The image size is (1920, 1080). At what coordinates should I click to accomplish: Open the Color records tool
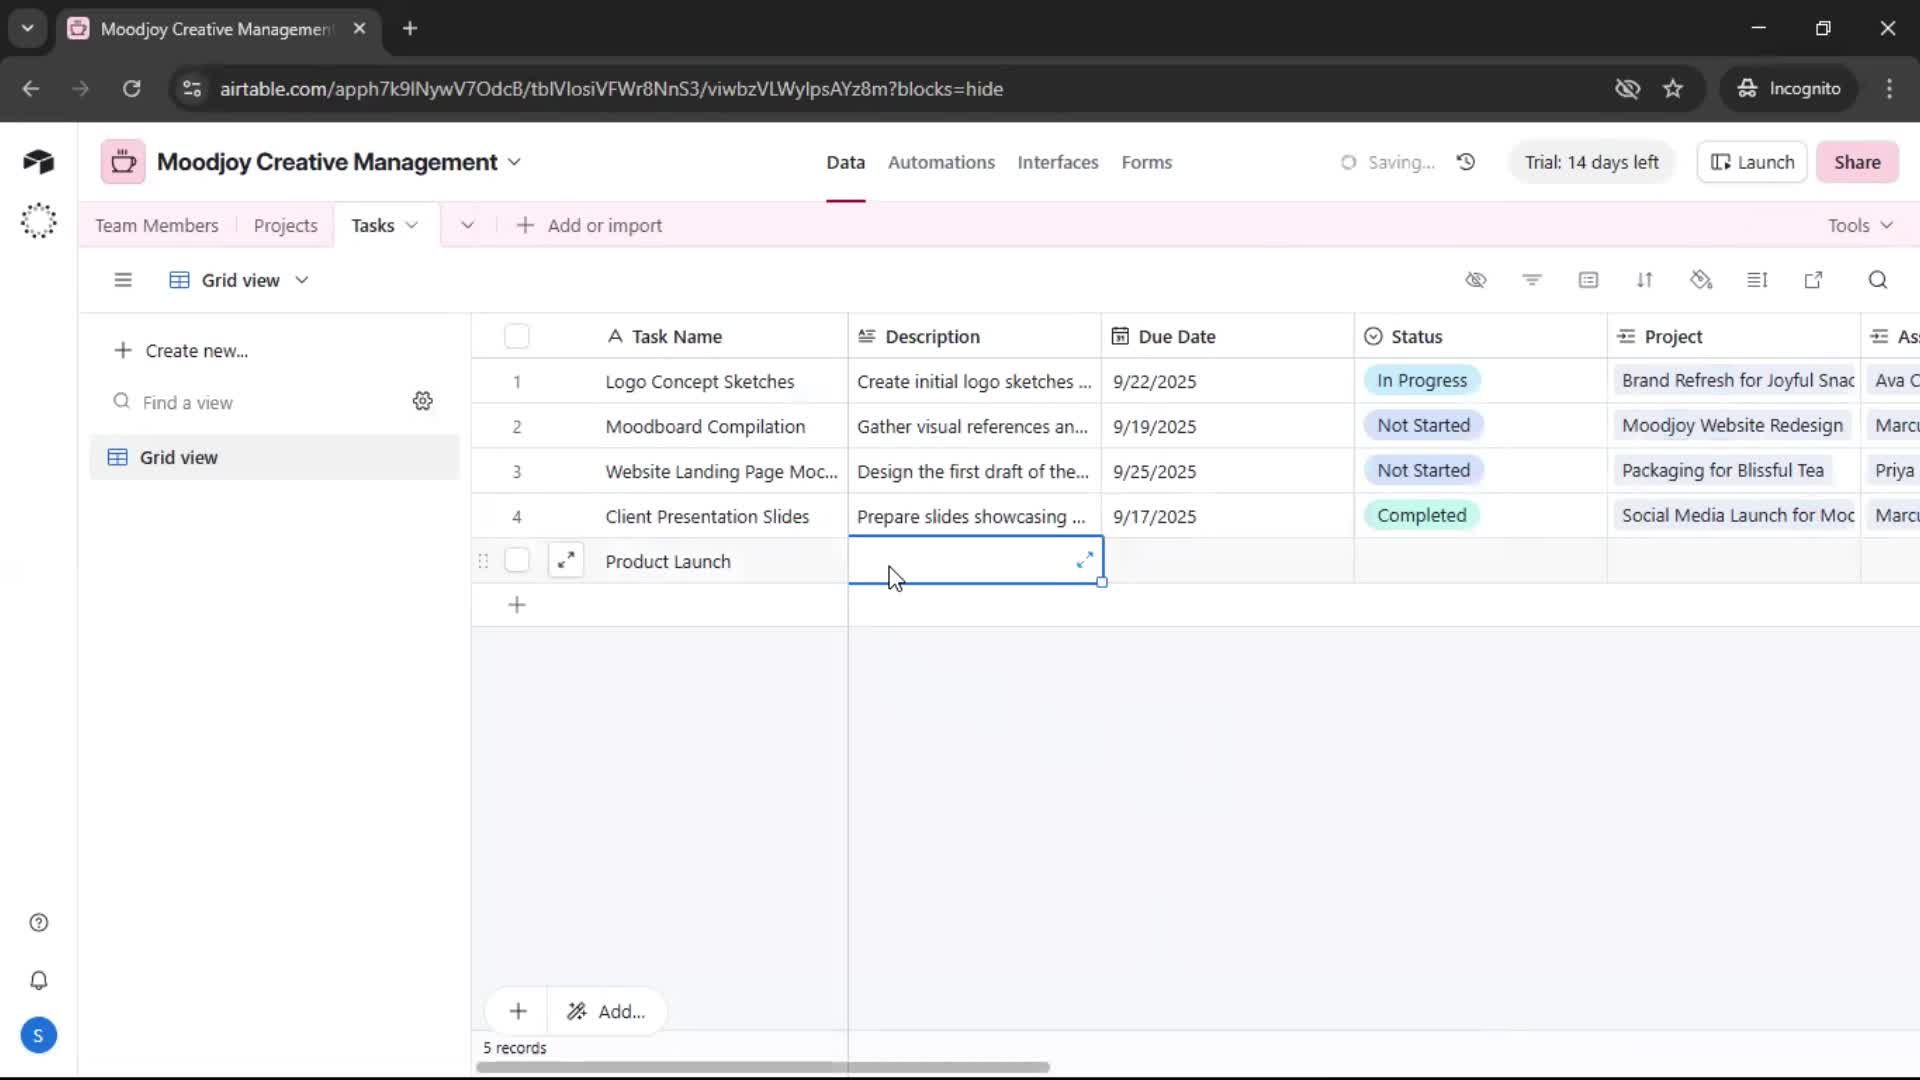(1701, 280)
